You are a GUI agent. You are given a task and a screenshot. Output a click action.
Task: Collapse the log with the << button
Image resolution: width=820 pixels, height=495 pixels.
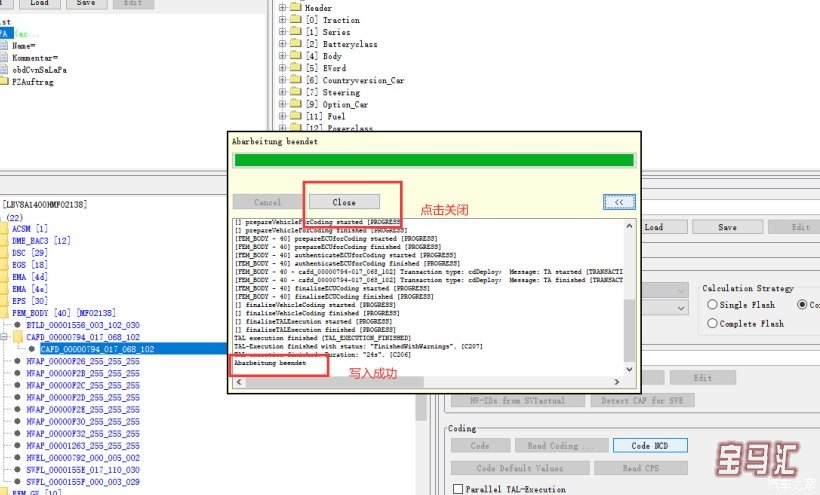tap(619, 202)
